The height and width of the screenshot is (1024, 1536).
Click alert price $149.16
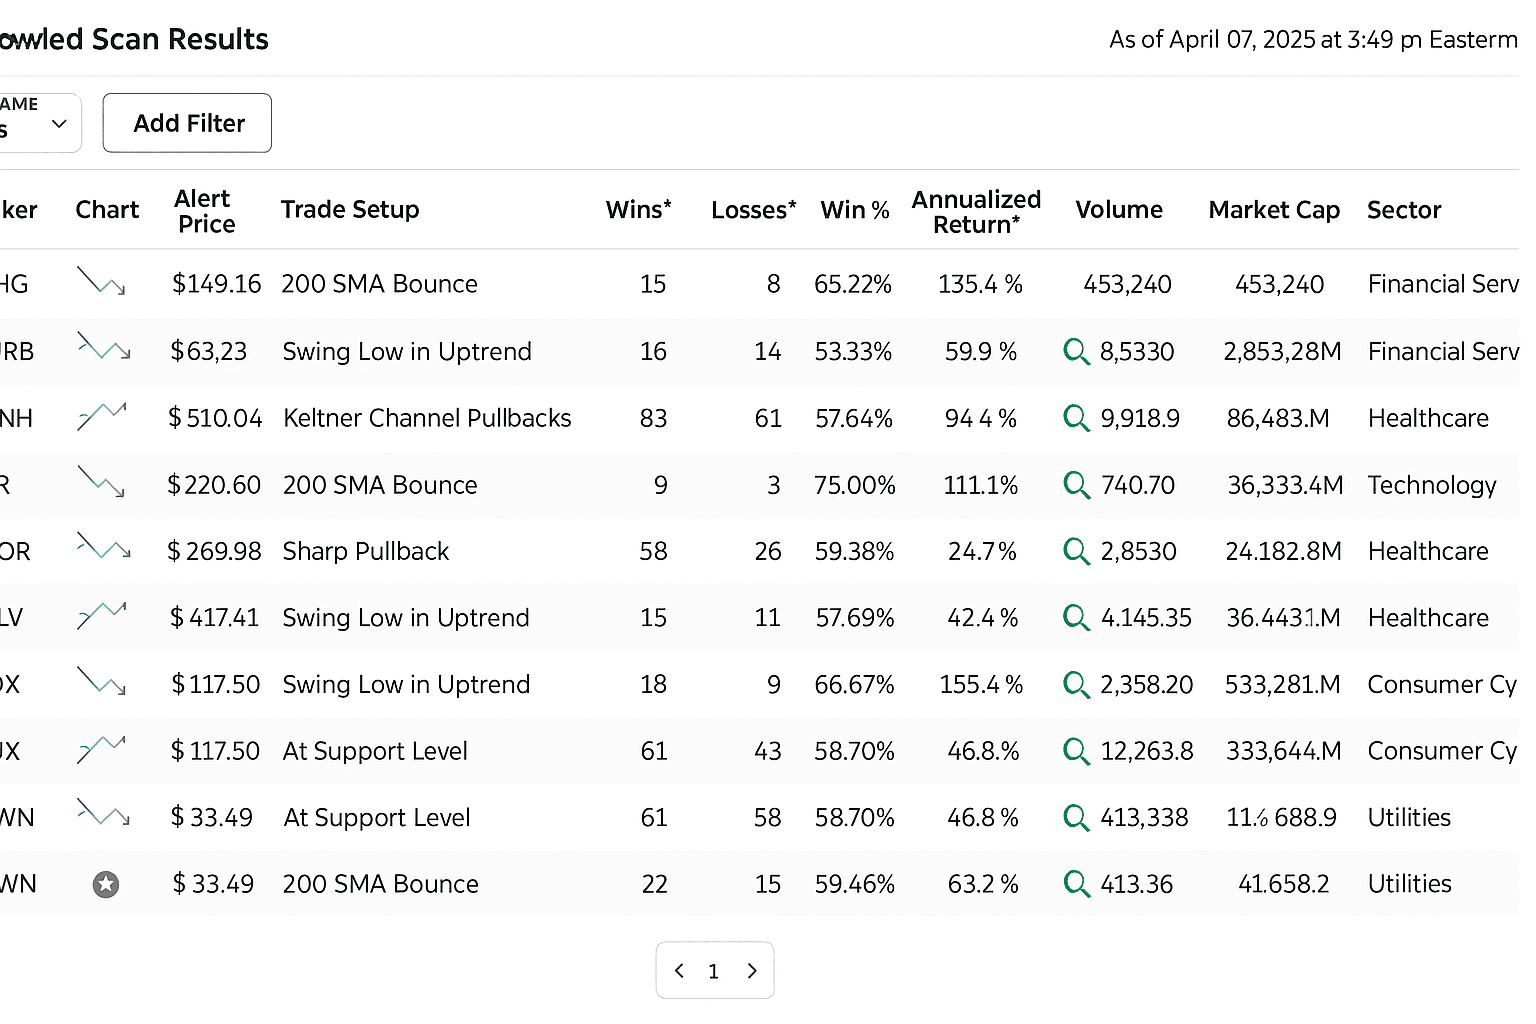pos(216,284)
